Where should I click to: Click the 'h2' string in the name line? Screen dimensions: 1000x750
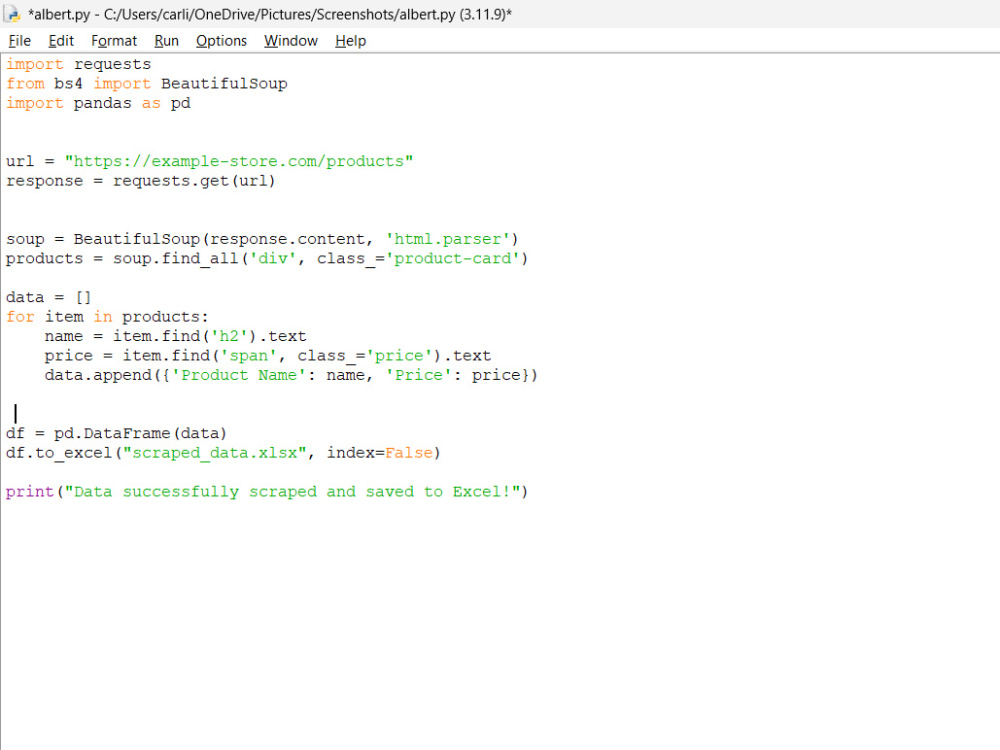click(x=228, y=336)
